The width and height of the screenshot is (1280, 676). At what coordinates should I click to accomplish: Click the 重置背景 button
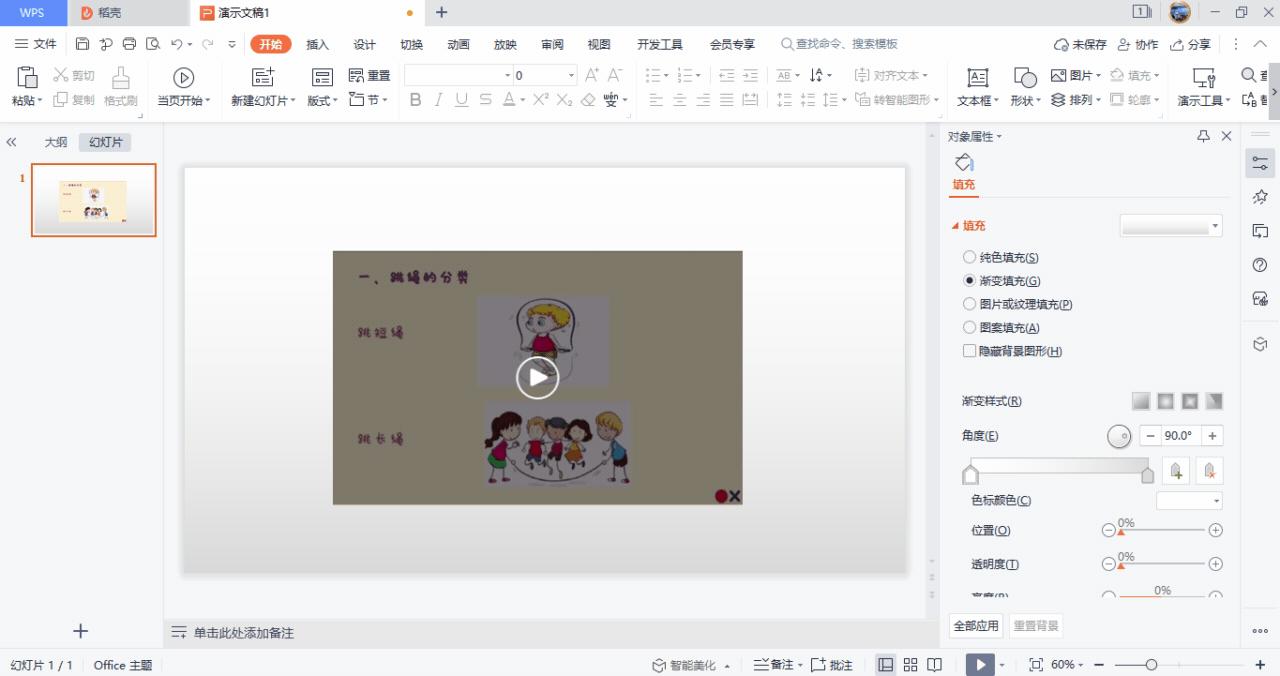click(1036, 625)
